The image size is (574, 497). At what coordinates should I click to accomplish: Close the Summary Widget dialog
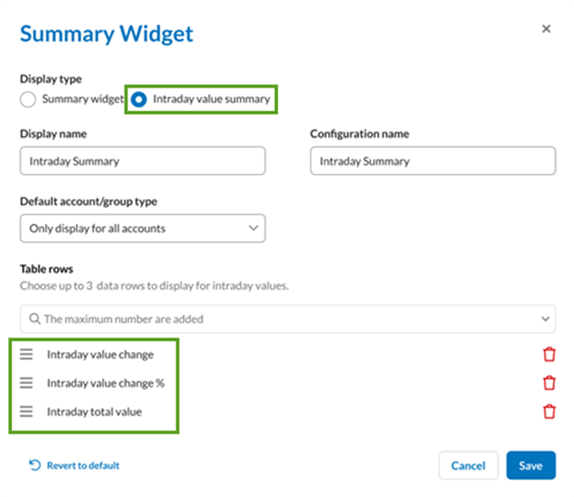point(546,29)
